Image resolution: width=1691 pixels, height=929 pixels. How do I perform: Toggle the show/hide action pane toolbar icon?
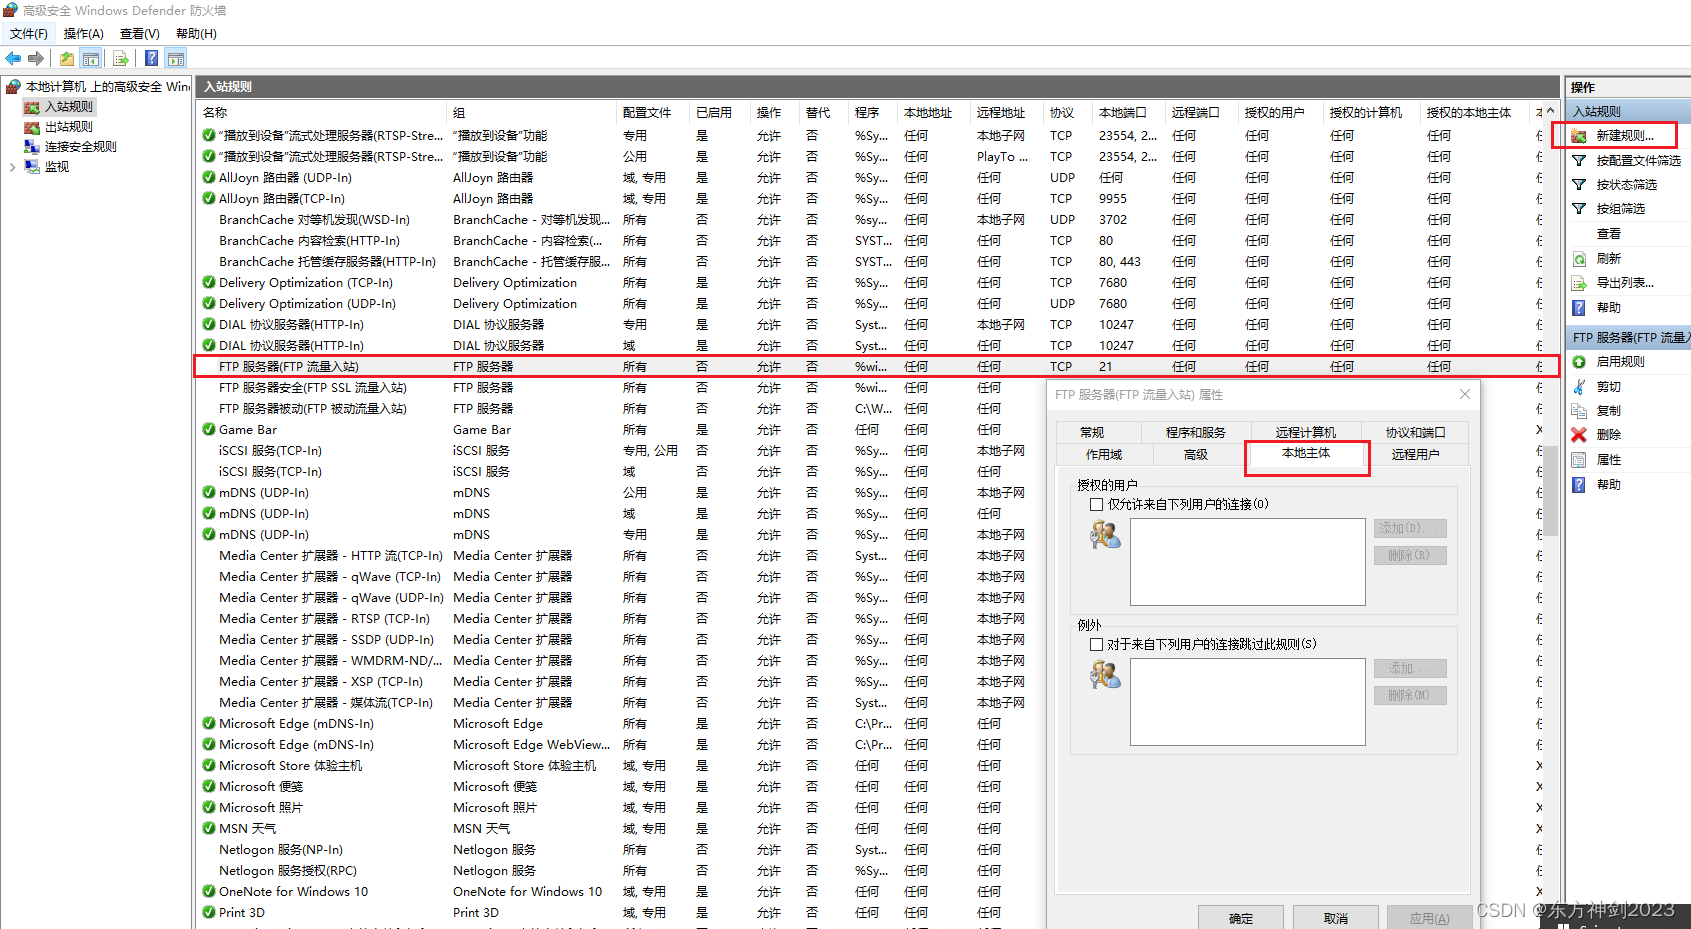[176, 58]
